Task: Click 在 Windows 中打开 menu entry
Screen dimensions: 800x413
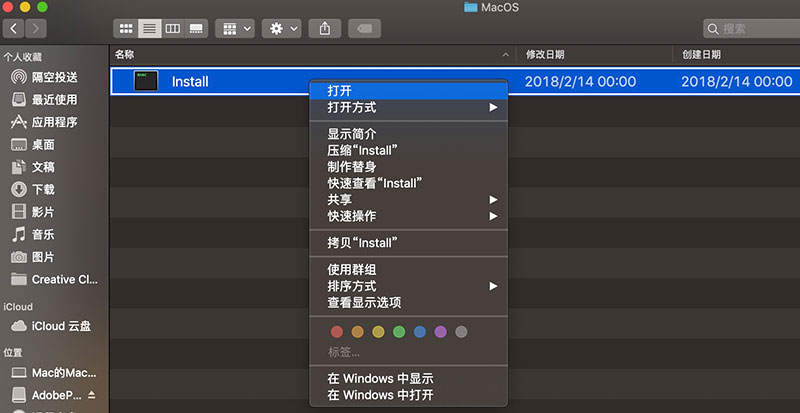Action: [x=379, y=395]
